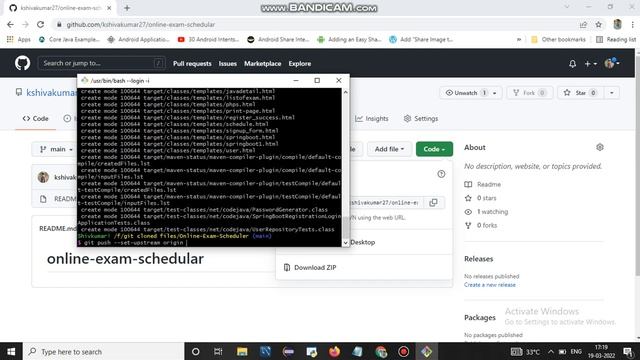Open Issues in GitHub header
The image size is (640, 360).
pyautogui.click(x=227, y=64)
